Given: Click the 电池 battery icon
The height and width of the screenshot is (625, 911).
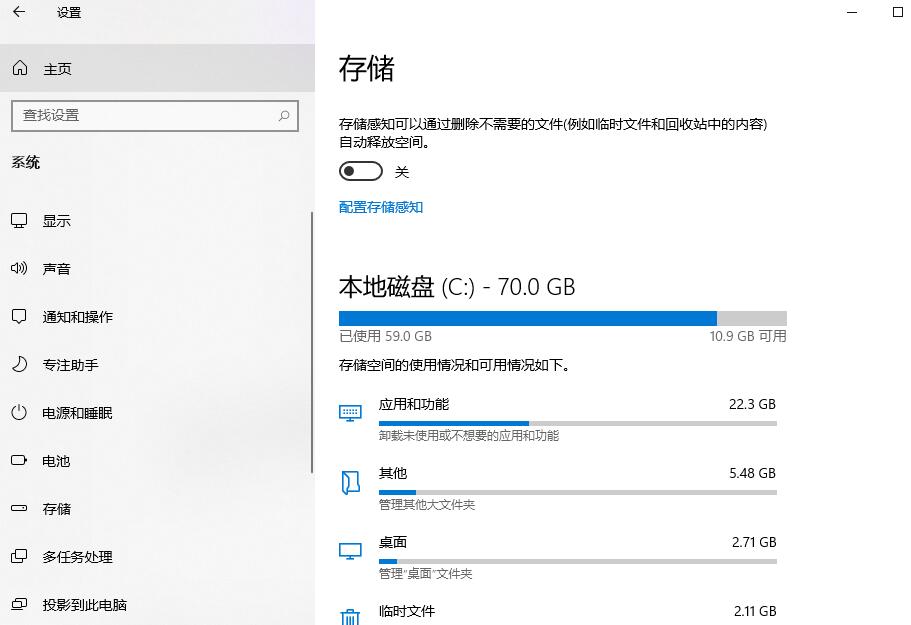Looking at the screenshot, I should [x=19, y=460].
